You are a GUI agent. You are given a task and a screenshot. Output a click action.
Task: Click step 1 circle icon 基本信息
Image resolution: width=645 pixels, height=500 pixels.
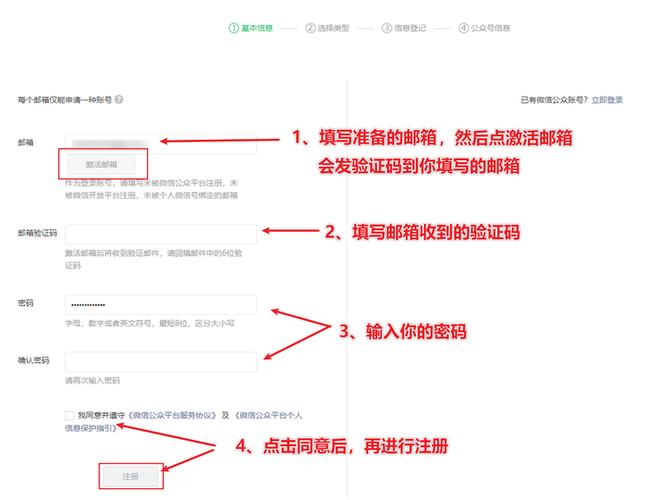coord(234,28)
